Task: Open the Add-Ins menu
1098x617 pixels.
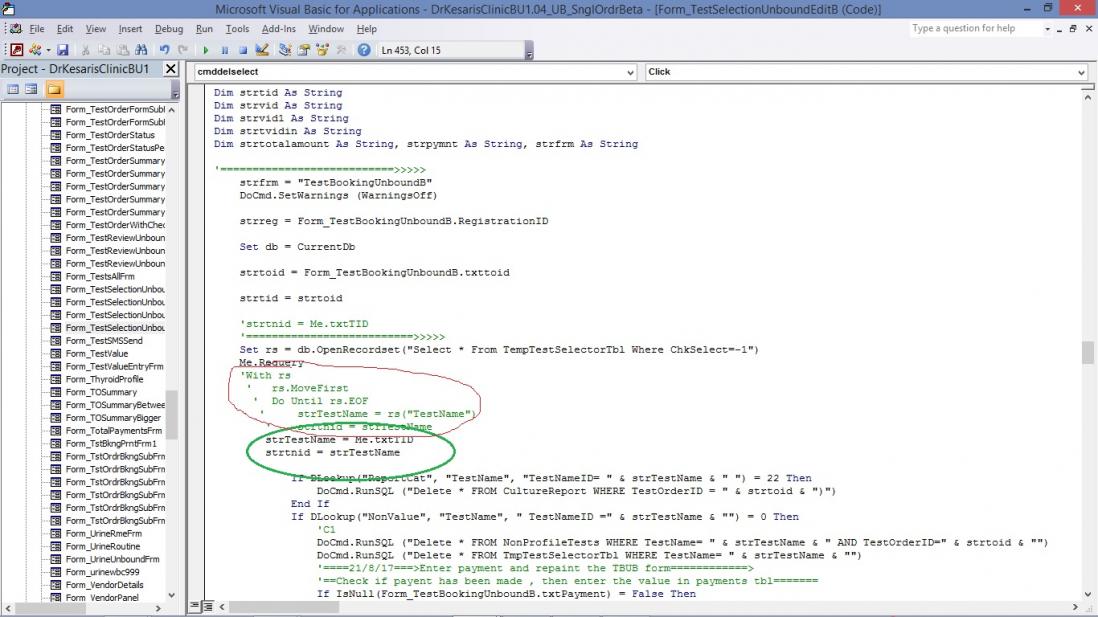Action: [279, 29]
